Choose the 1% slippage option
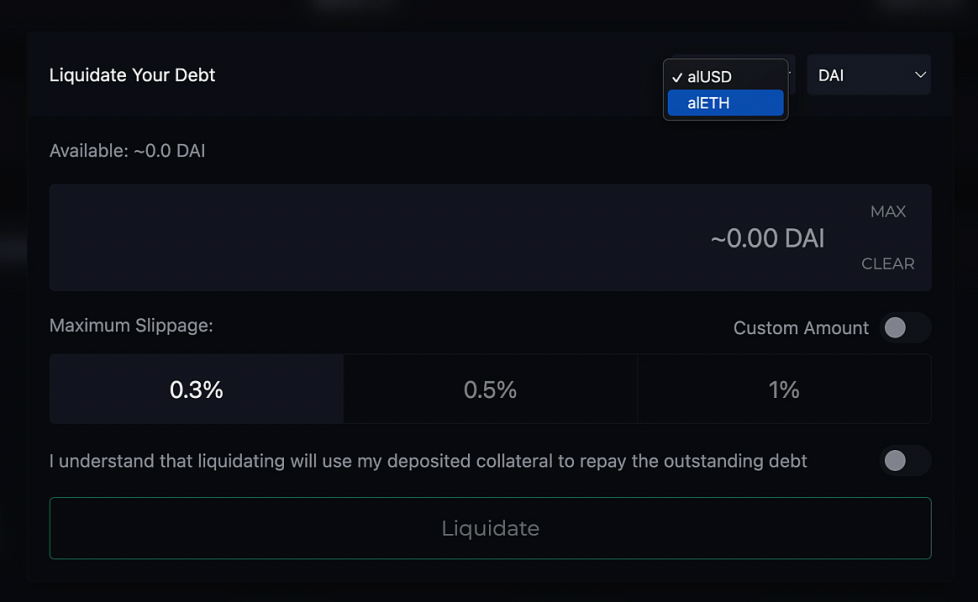The height and width of the screenshot is (602, 978). tap(784, 390)
